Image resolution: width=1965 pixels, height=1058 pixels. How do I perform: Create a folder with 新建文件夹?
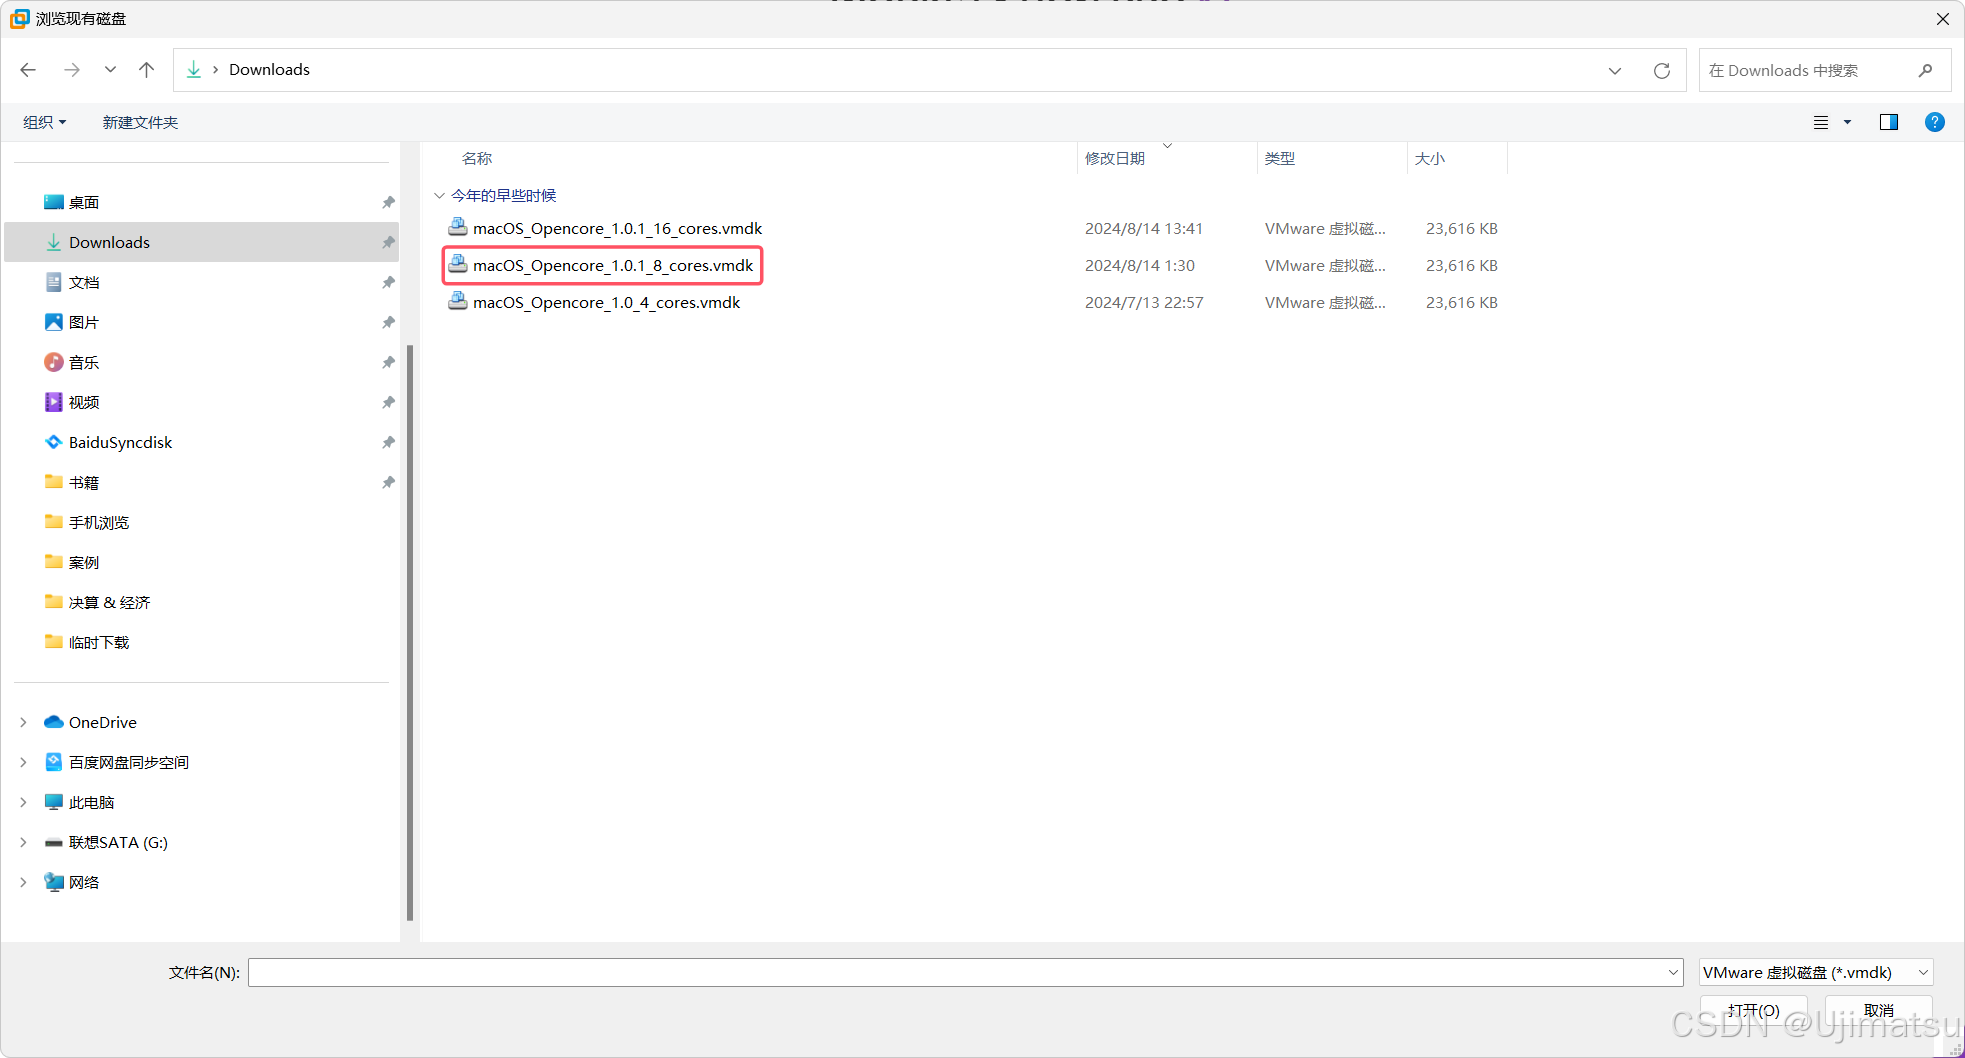click(x=140, y=122)
